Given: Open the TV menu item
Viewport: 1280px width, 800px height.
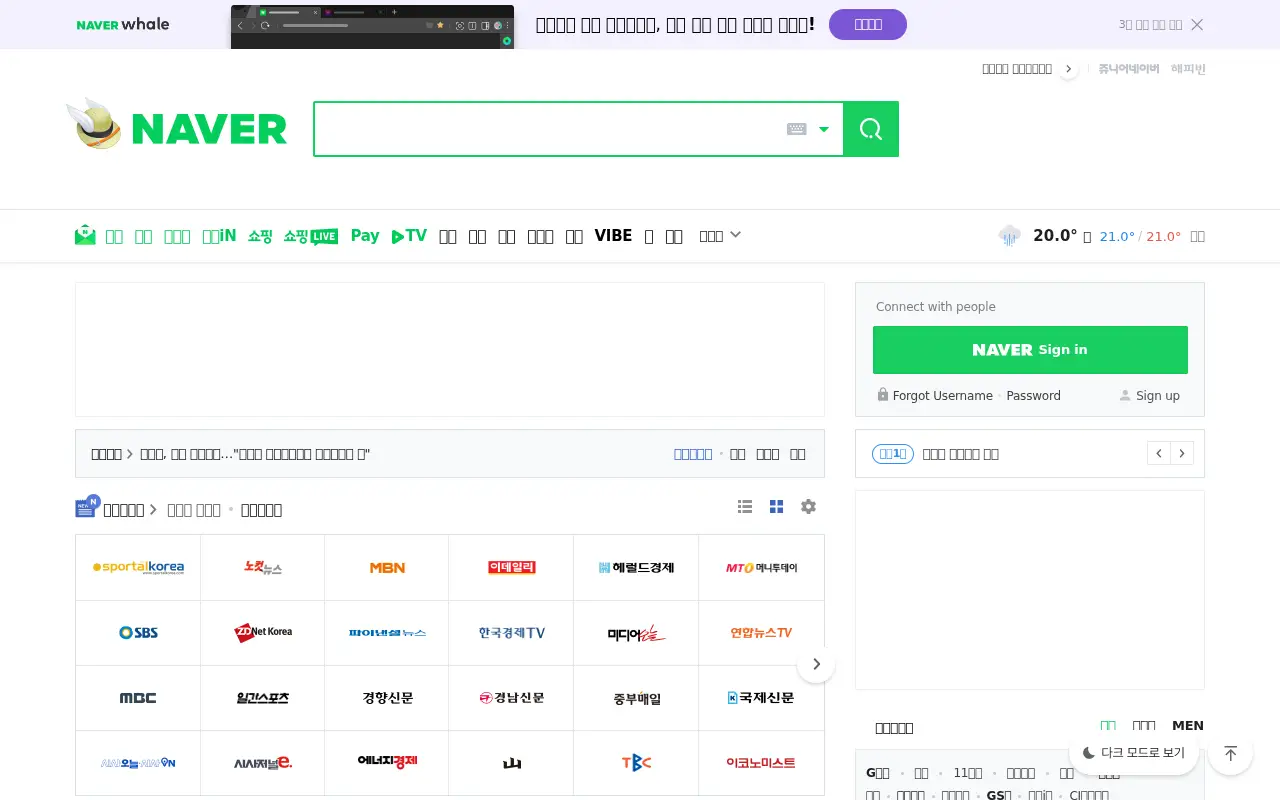Looking at the screenshot, I should pos(409,236).
